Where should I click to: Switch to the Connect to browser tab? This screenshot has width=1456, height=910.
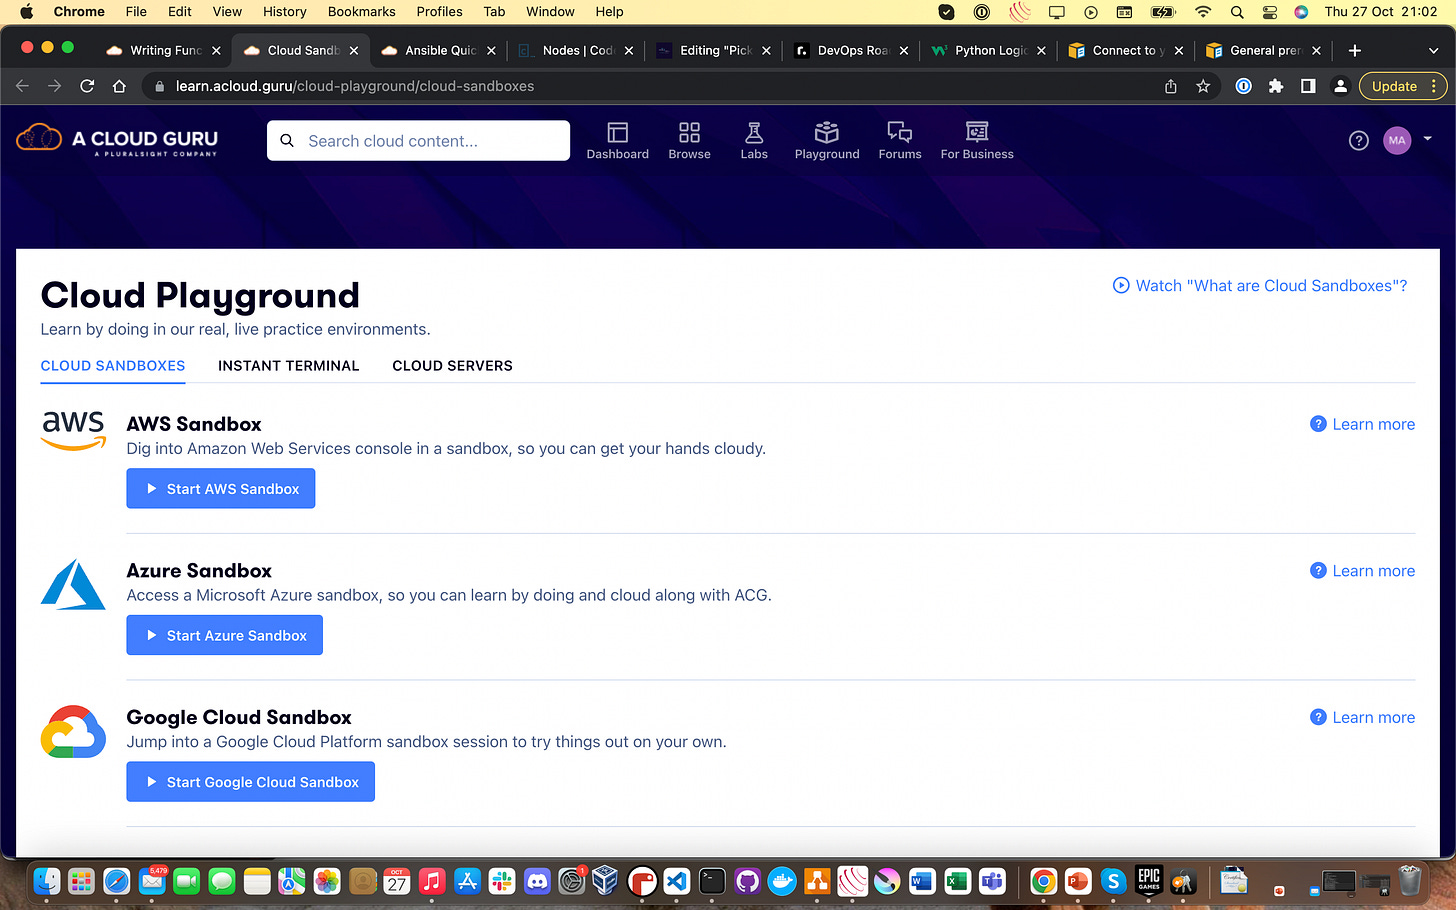click(1127, 50)
